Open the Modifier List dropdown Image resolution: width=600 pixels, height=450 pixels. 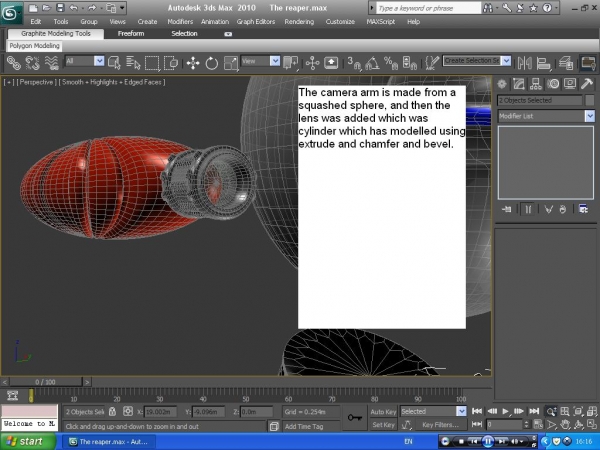click(590, 116)
